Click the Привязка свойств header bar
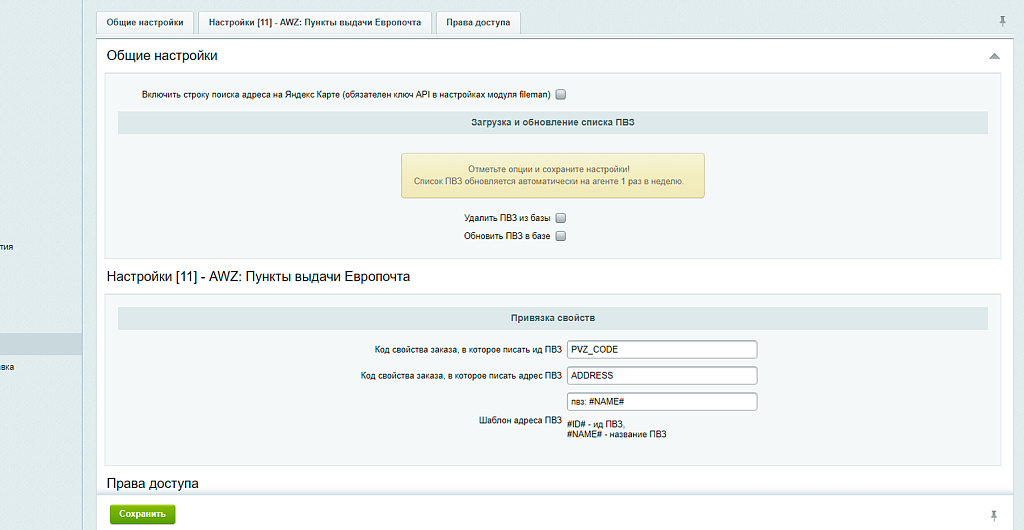 pos(552,318)
